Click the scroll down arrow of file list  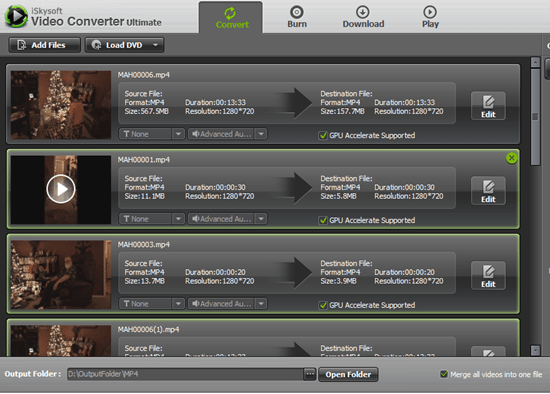click(535, 350)
